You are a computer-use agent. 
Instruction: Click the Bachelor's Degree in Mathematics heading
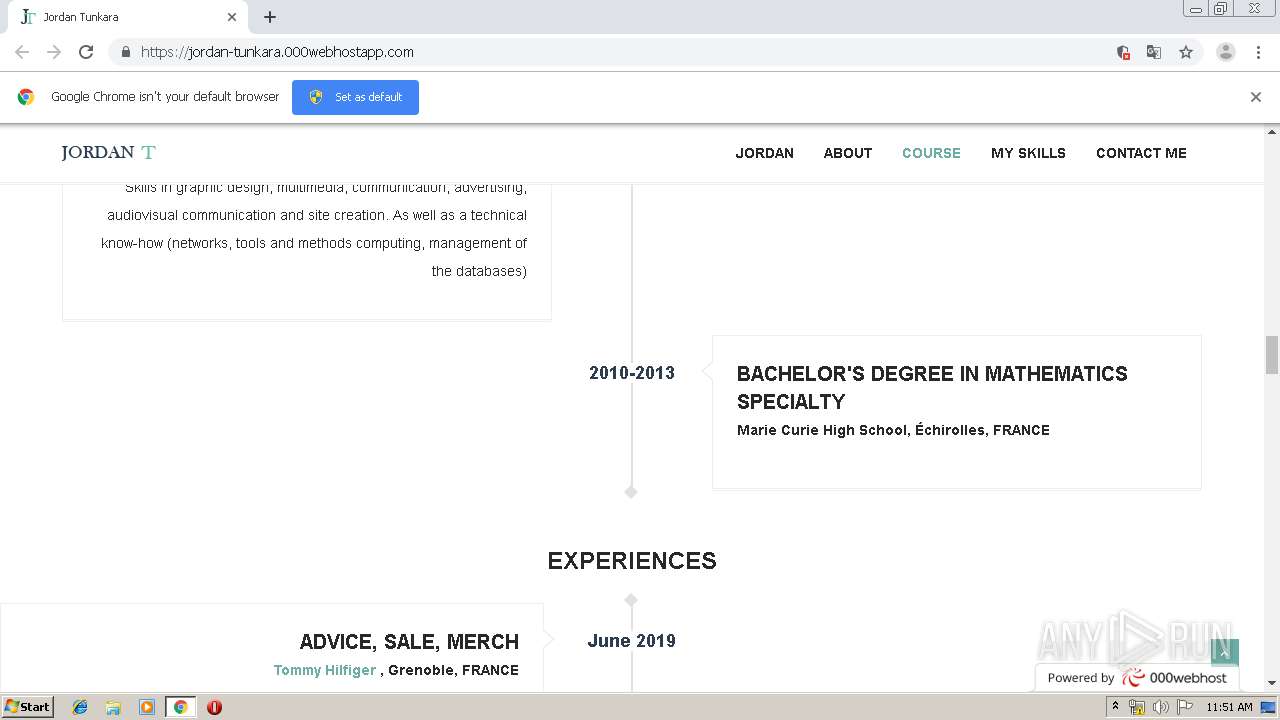pyautogui.click(x=932, y=388)
